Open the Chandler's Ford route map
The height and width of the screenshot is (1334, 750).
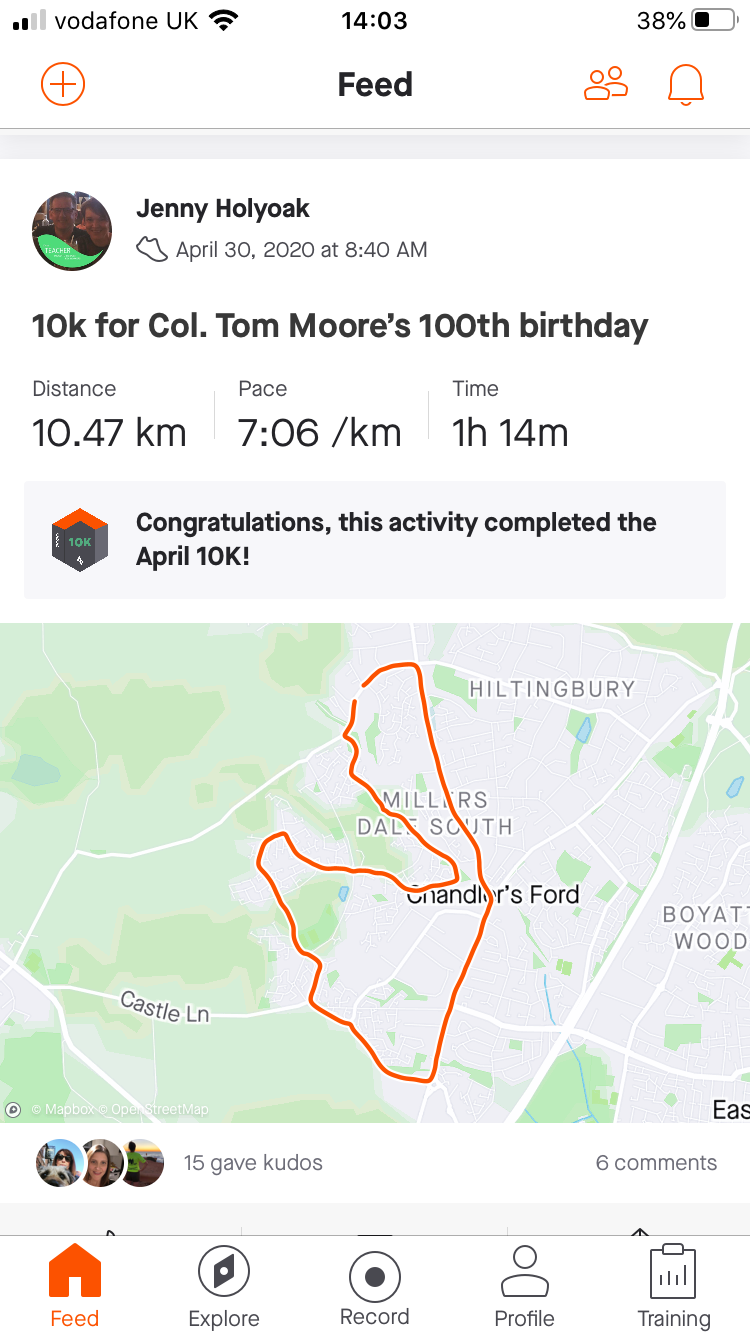375,872
